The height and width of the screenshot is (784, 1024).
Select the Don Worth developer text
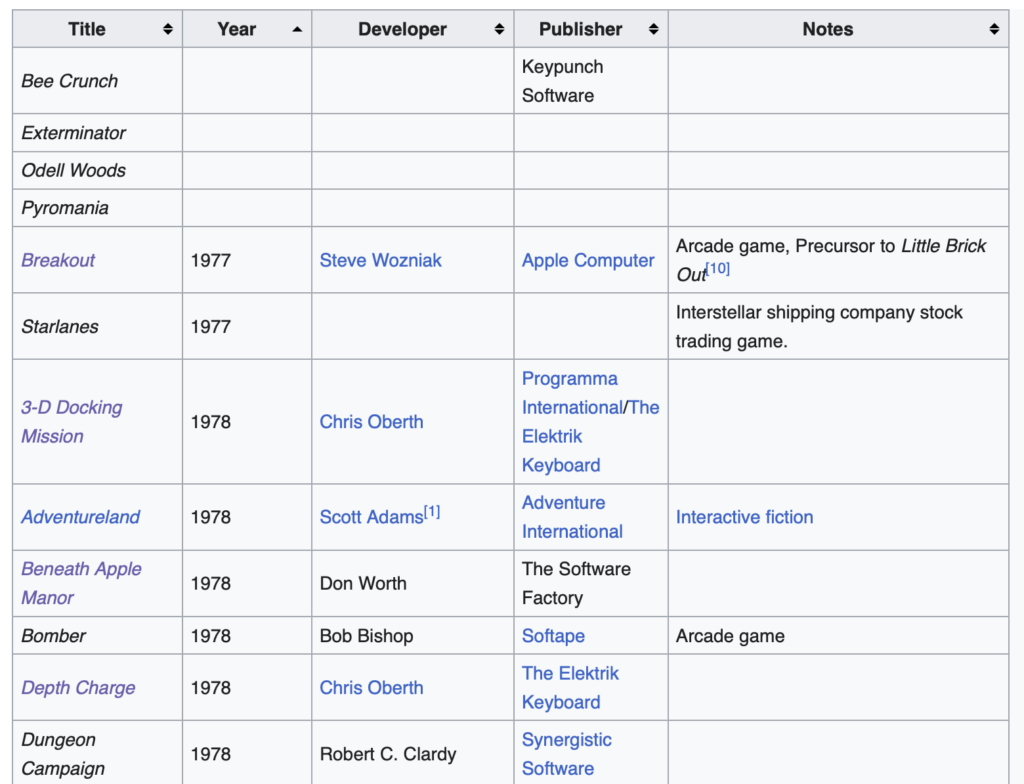pyautogui.click(x=363, y=583)
